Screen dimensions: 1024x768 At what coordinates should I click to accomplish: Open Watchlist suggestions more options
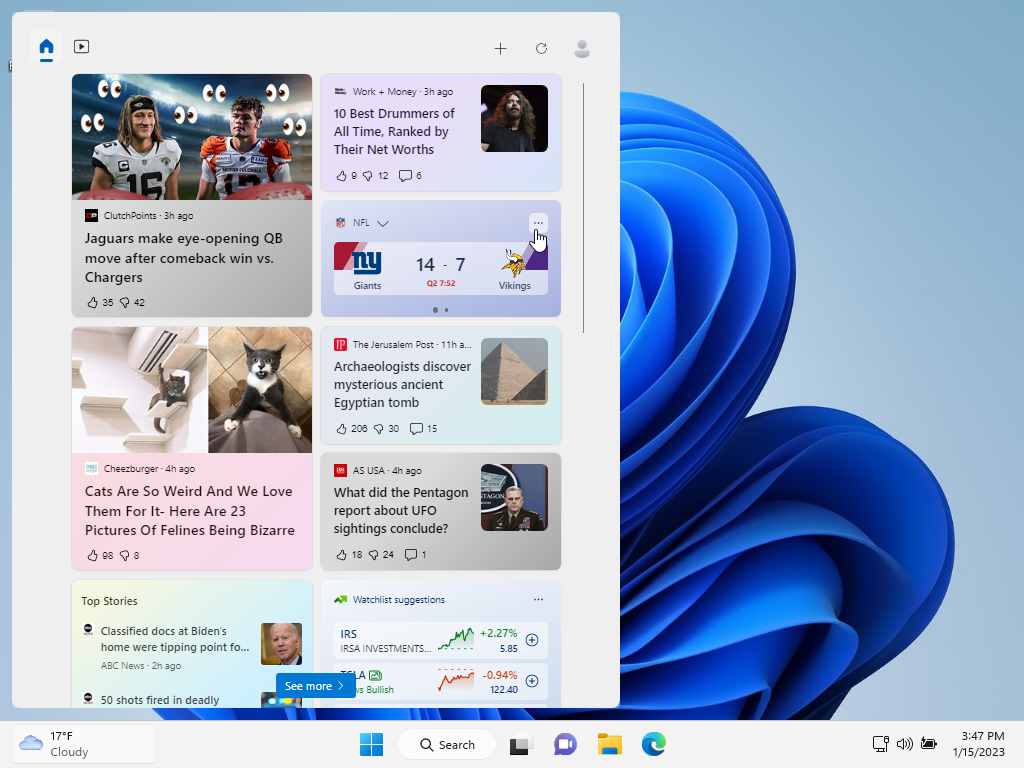click(x=538, y=600)
